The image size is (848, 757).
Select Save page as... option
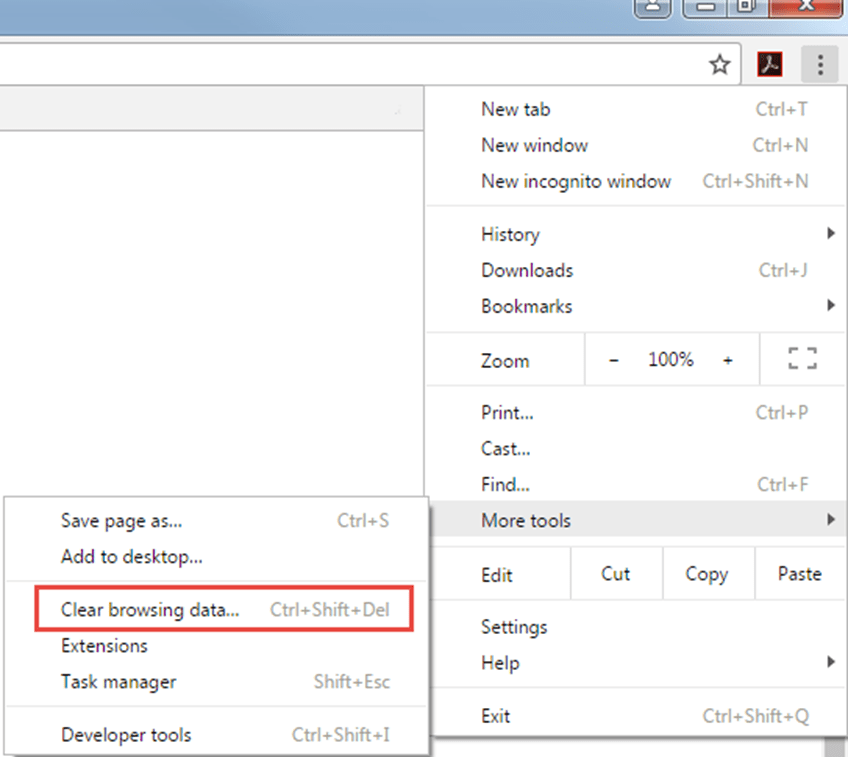[216, 521]
